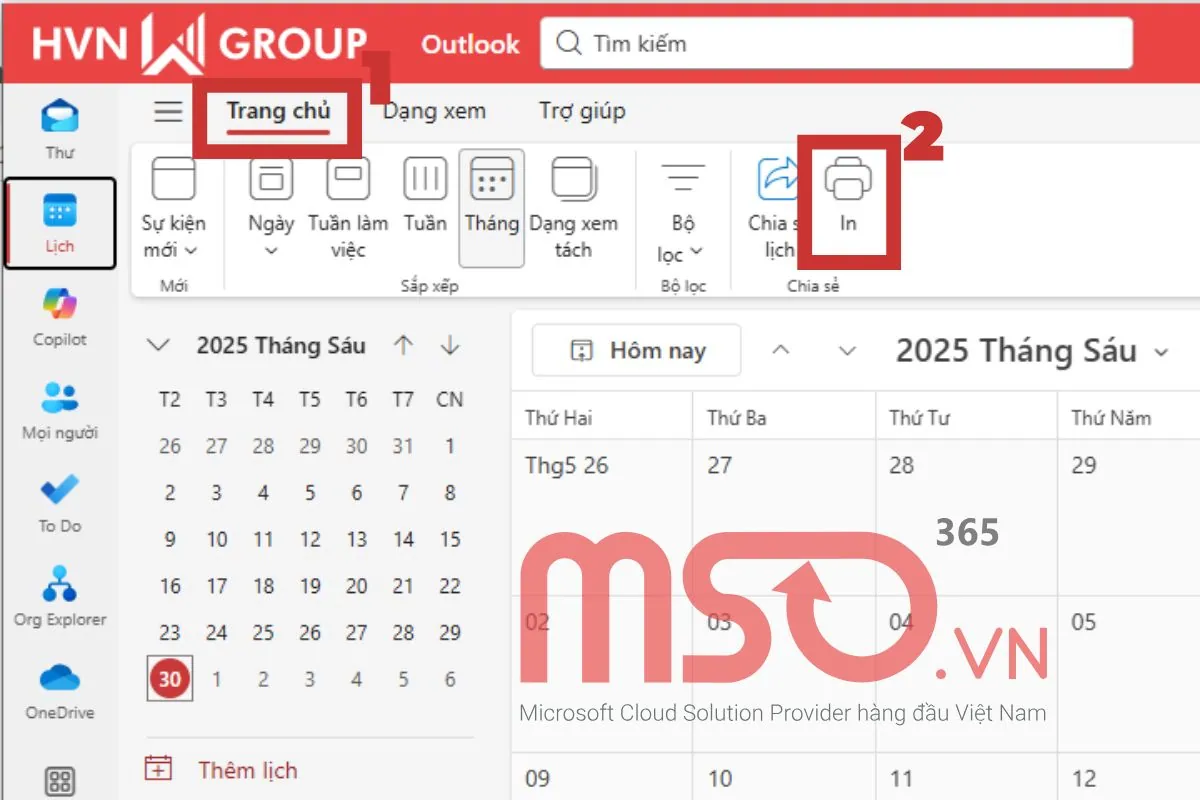Toggle the Tháng month view

click(x=491, y=205)
